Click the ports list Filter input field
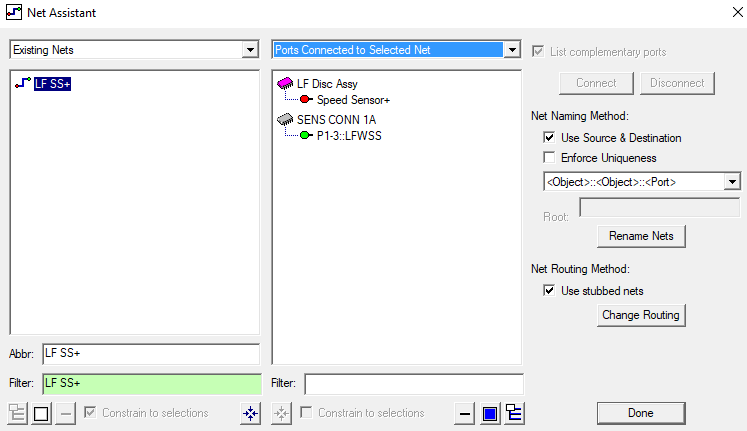Screen dimensions: 747x431 [414, 384]
